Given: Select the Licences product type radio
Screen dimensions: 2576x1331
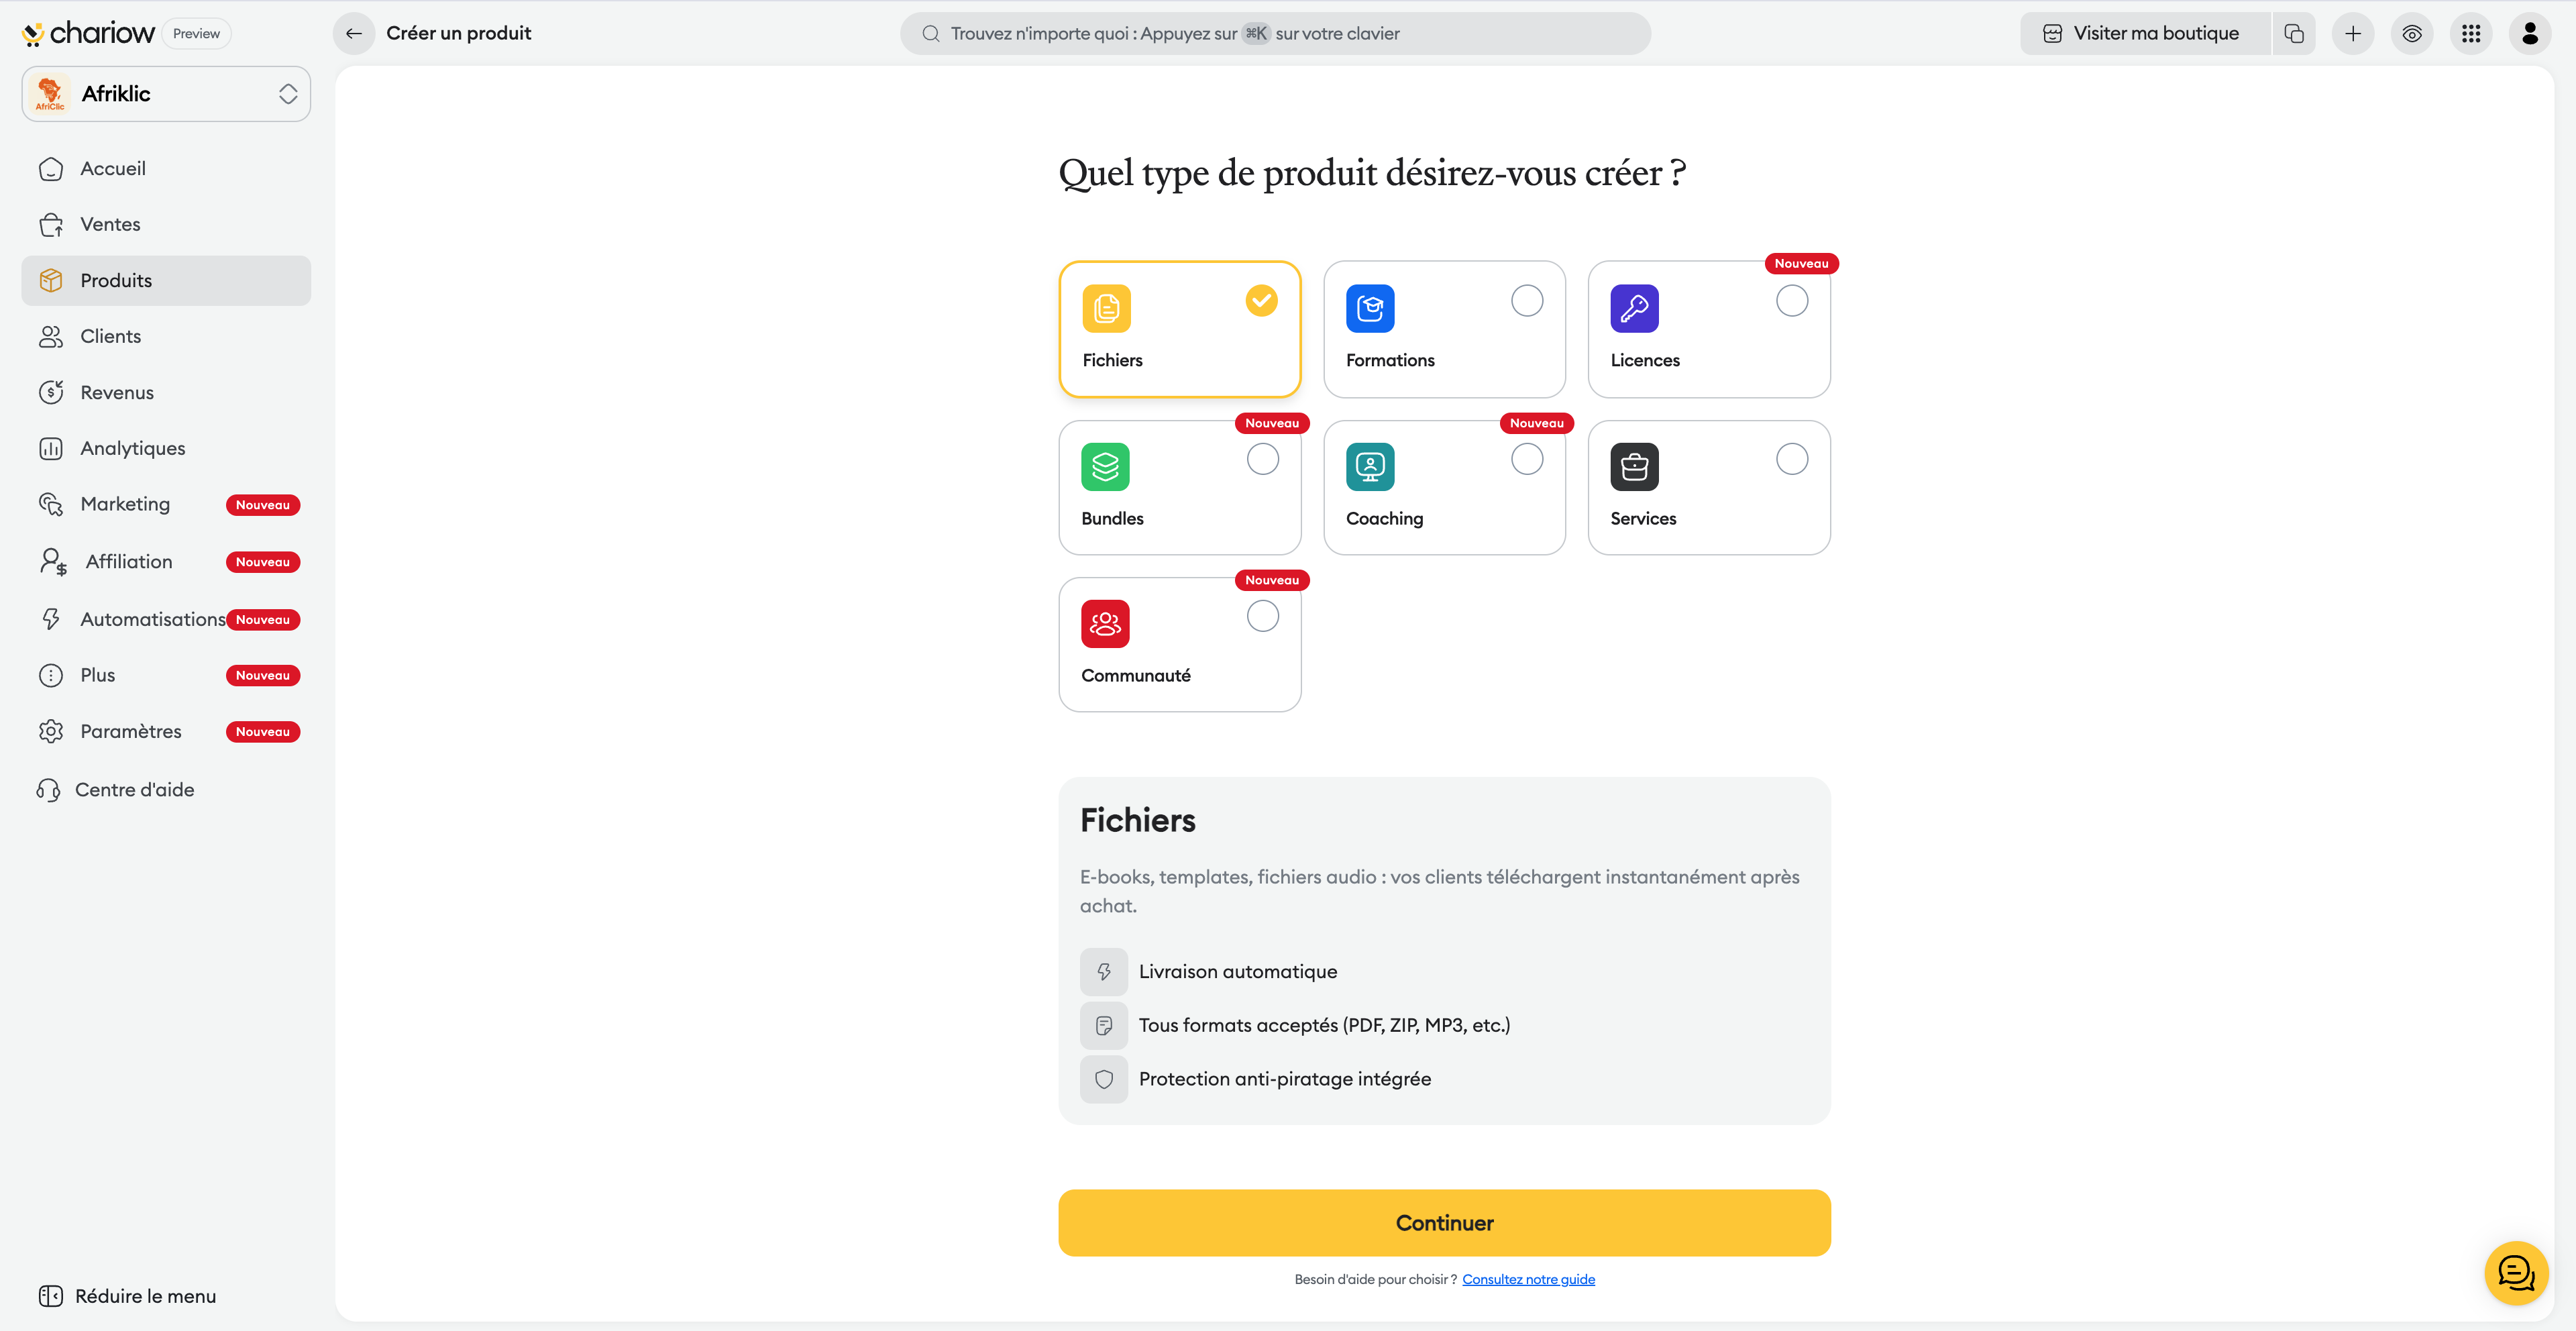Looking at the screenshot, I should (1791, 300).
